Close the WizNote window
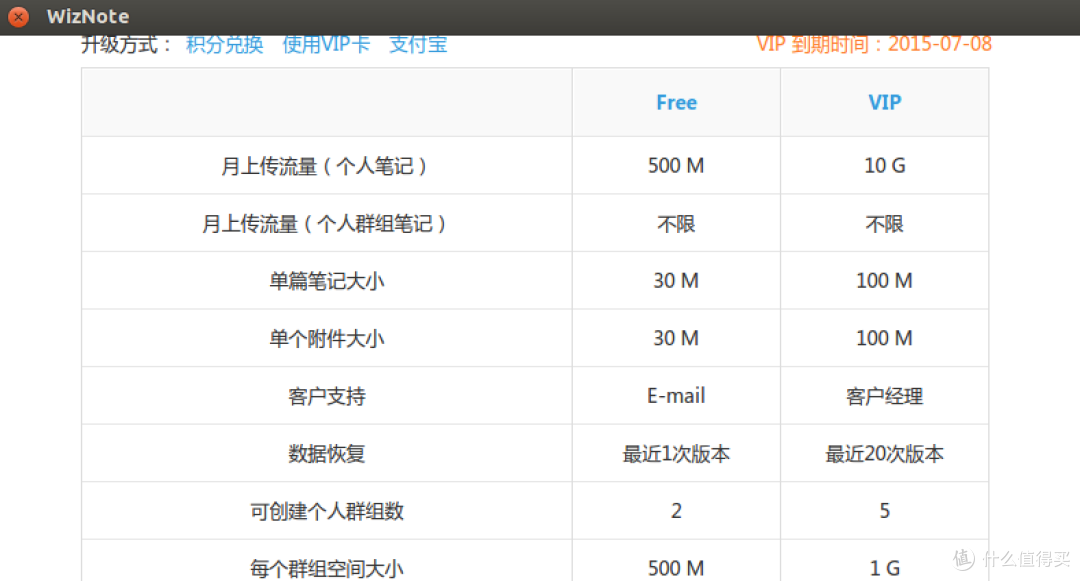 click(x=19, y=16)
